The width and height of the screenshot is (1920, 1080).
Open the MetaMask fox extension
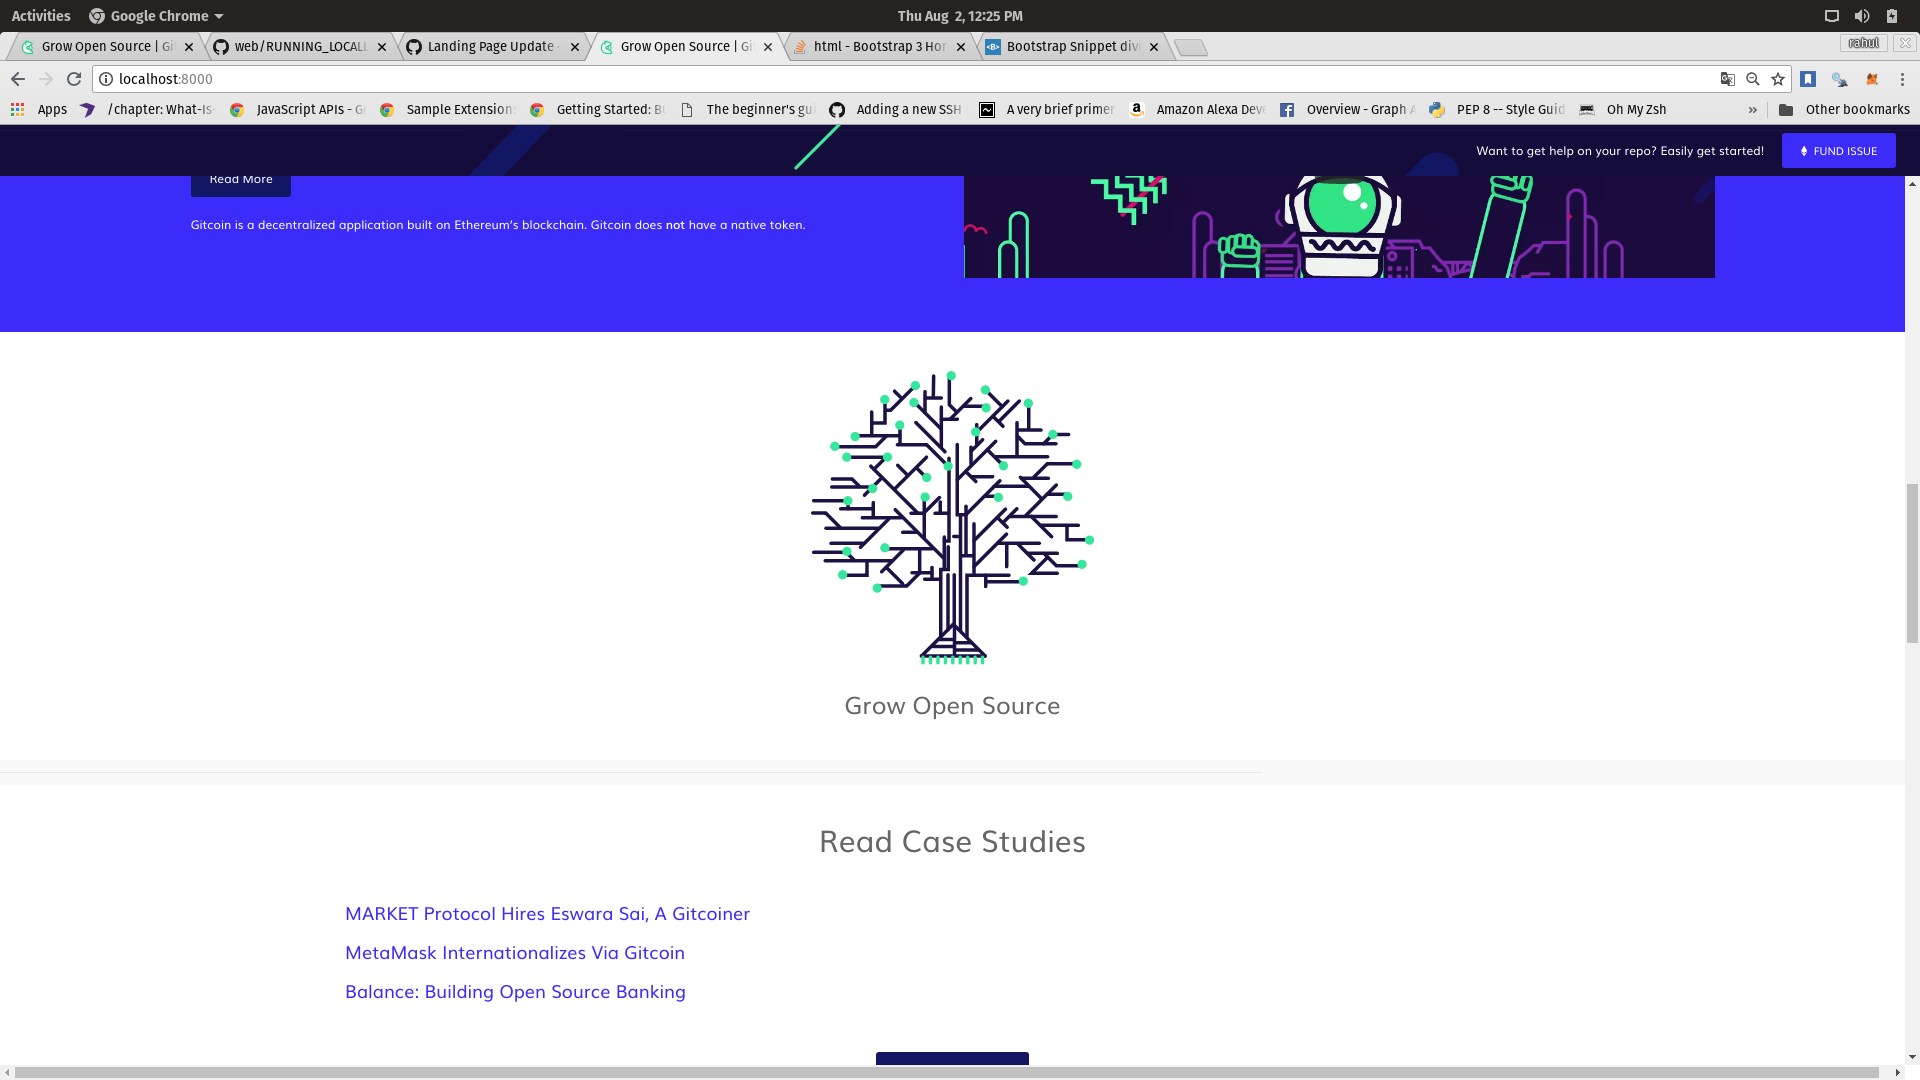coord(1873,79)
